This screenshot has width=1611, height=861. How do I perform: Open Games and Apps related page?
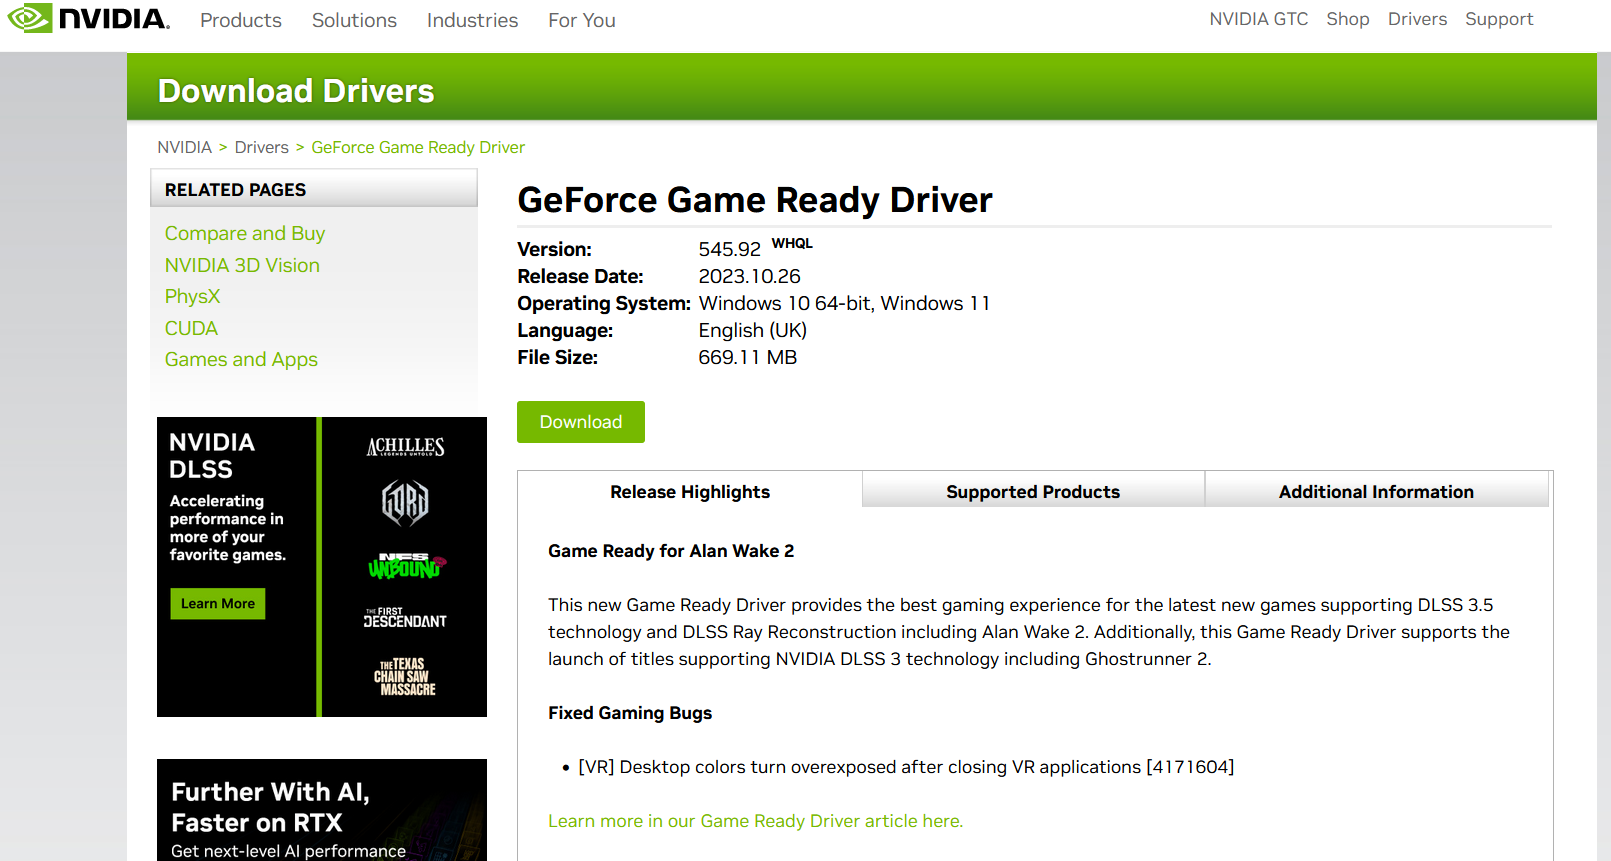pos(241,359)
